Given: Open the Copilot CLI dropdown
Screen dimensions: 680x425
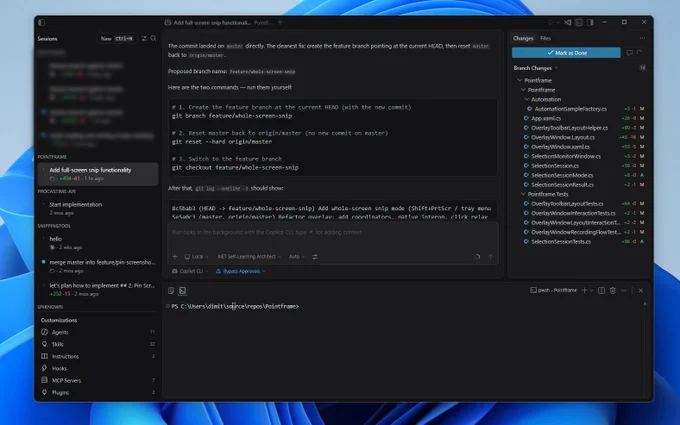Looking at the screenshot, I should pyautogui.click(x=190, y=271).
